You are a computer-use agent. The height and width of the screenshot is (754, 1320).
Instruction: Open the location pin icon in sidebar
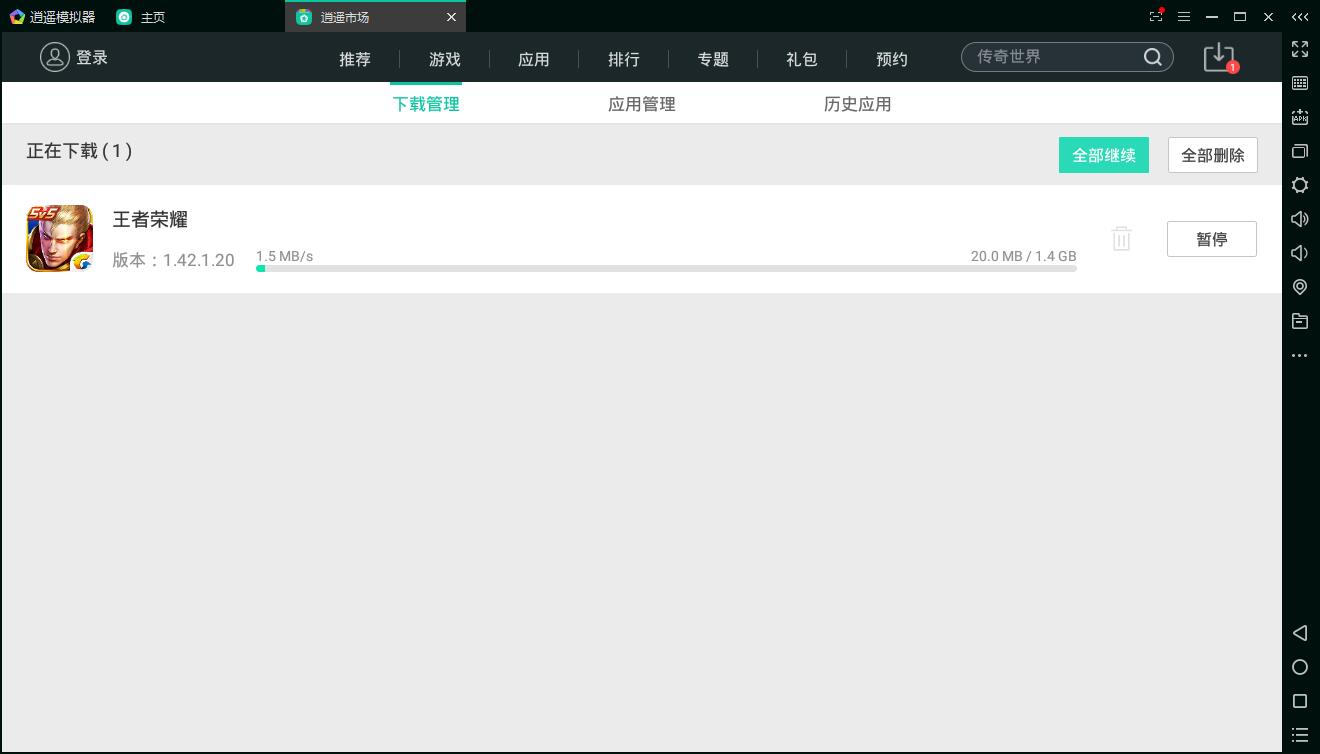tap(1300, 287)
